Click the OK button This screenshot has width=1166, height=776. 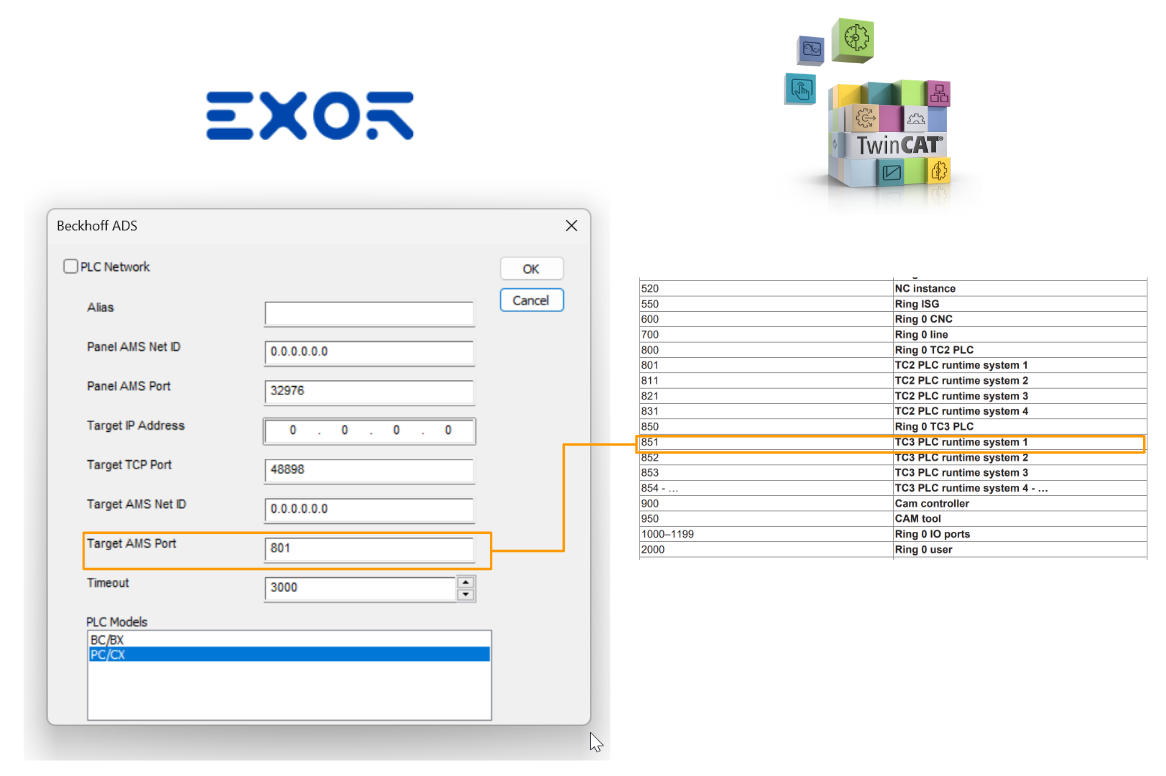coord(531,268)
